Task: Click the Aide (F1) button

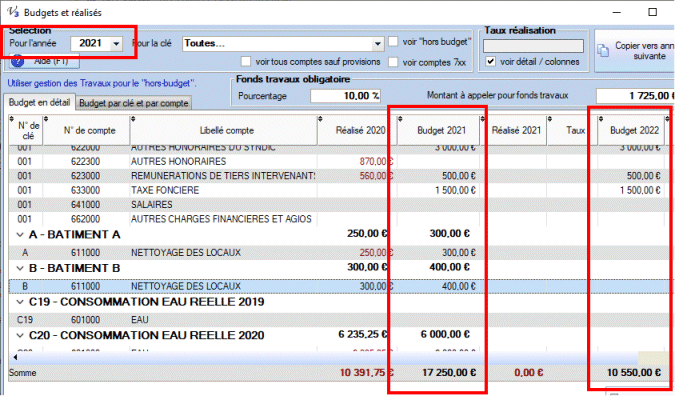Action: (x=44, y=61)
